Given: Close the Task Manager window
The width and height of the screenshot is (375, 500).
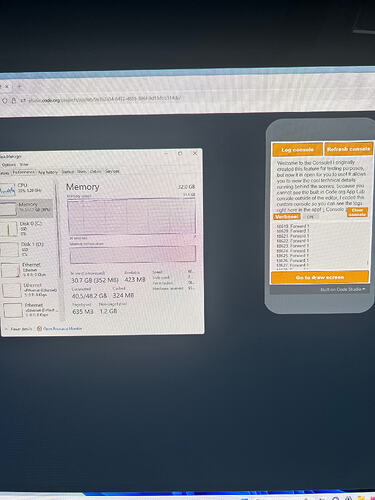Looking at the screenshot, I should [x=195, y=153].
